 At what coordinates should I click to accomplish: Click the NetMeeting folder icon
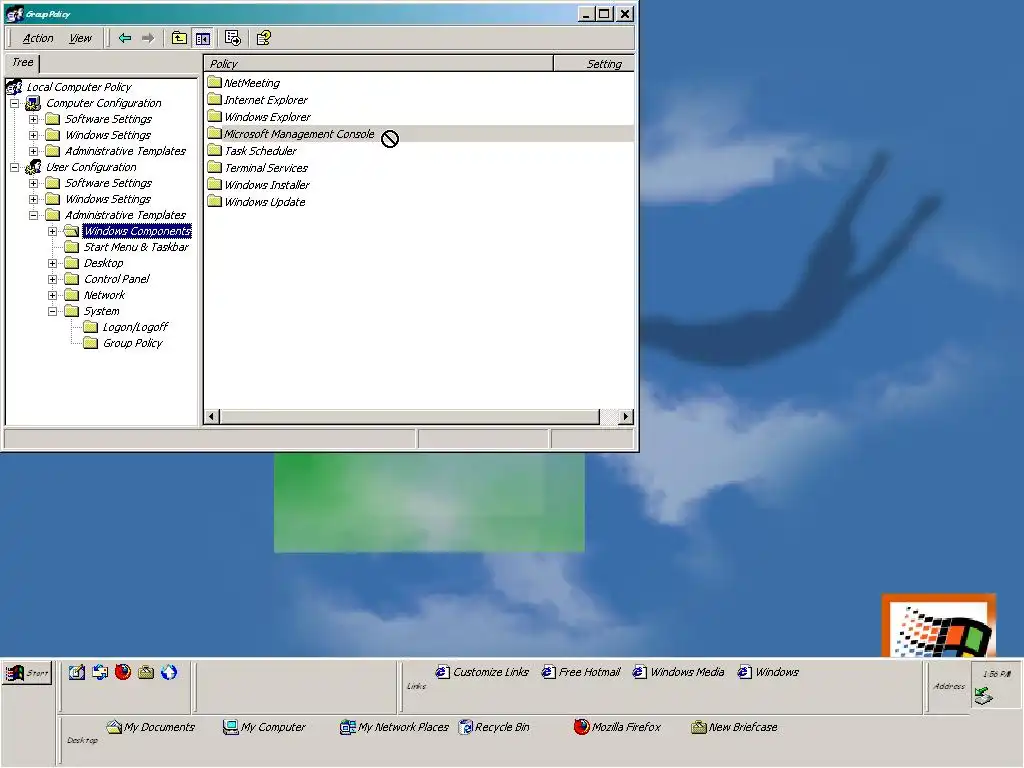tap(214, 82)
